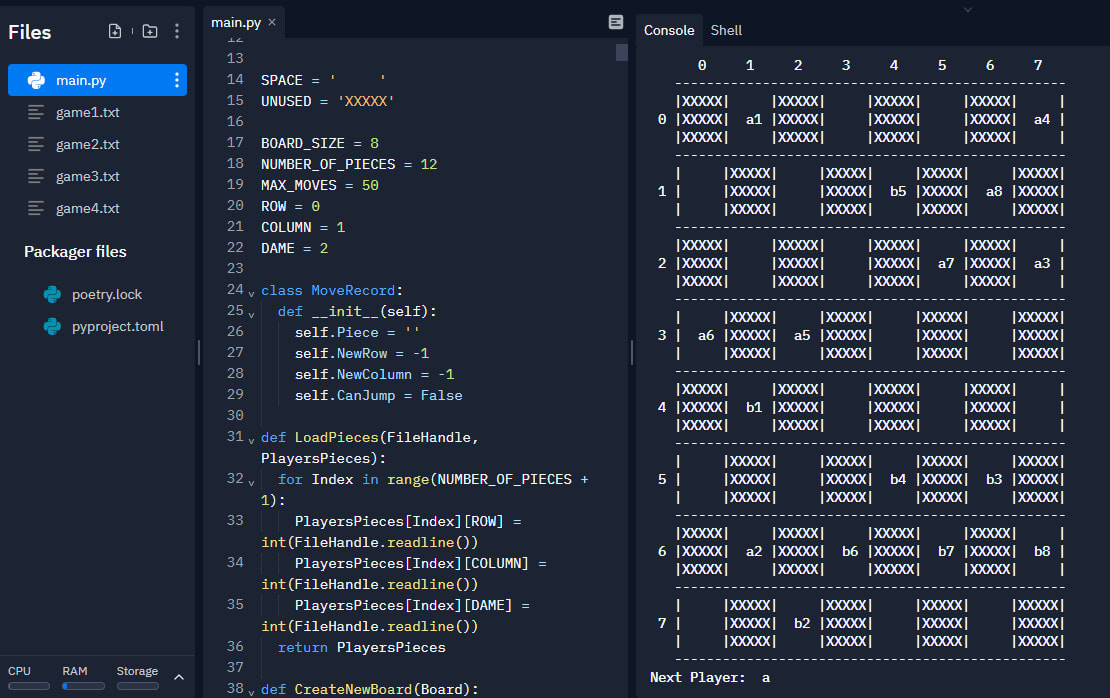This screenshot has width=1110, height=698.
Task: Fold the LoadPieces function at line 31
Action: [251, 439]
